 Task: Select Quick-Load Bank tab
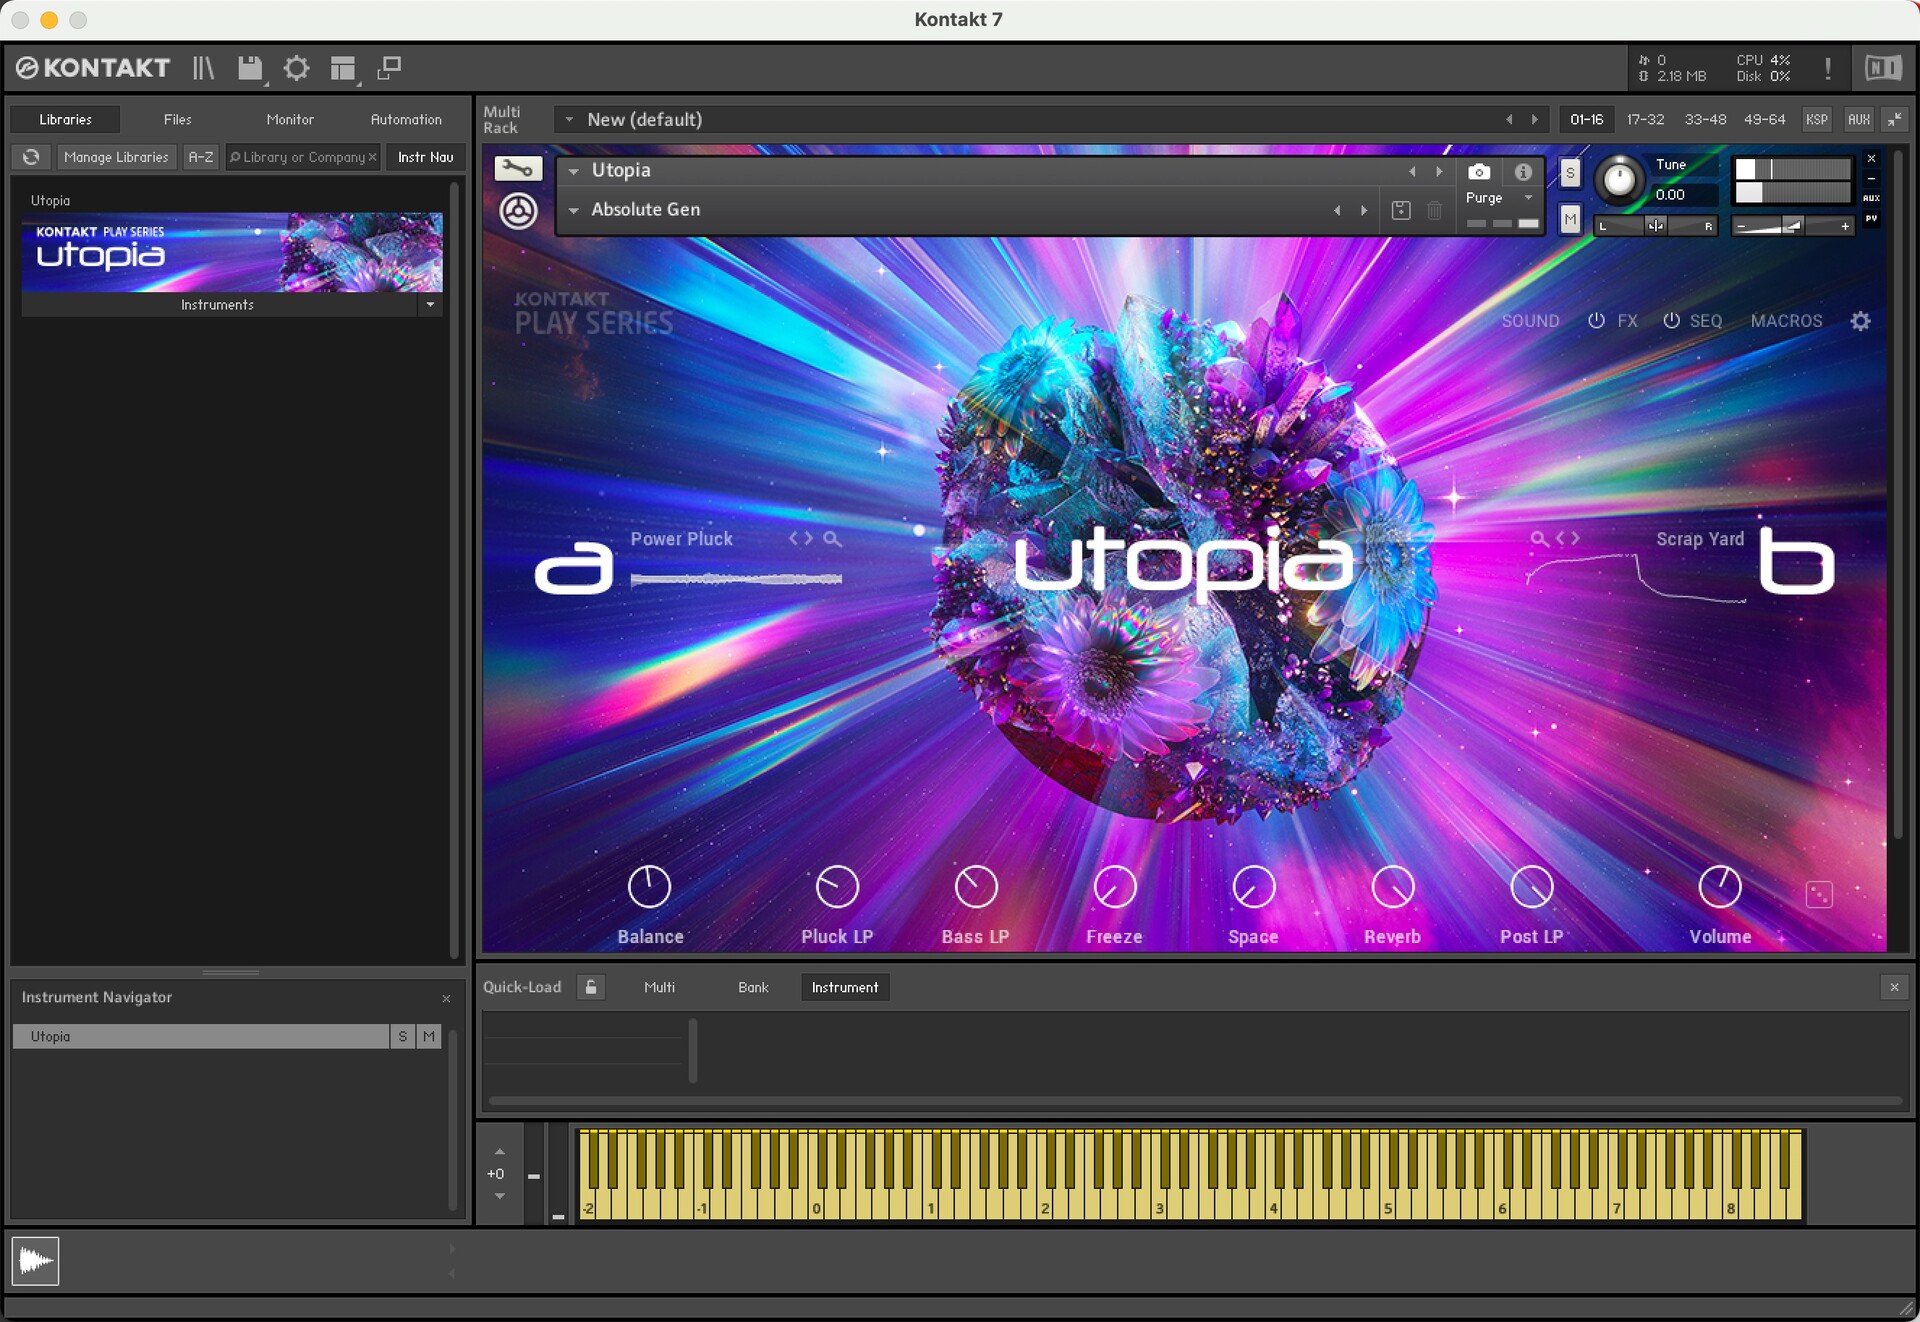coord(753,987)
